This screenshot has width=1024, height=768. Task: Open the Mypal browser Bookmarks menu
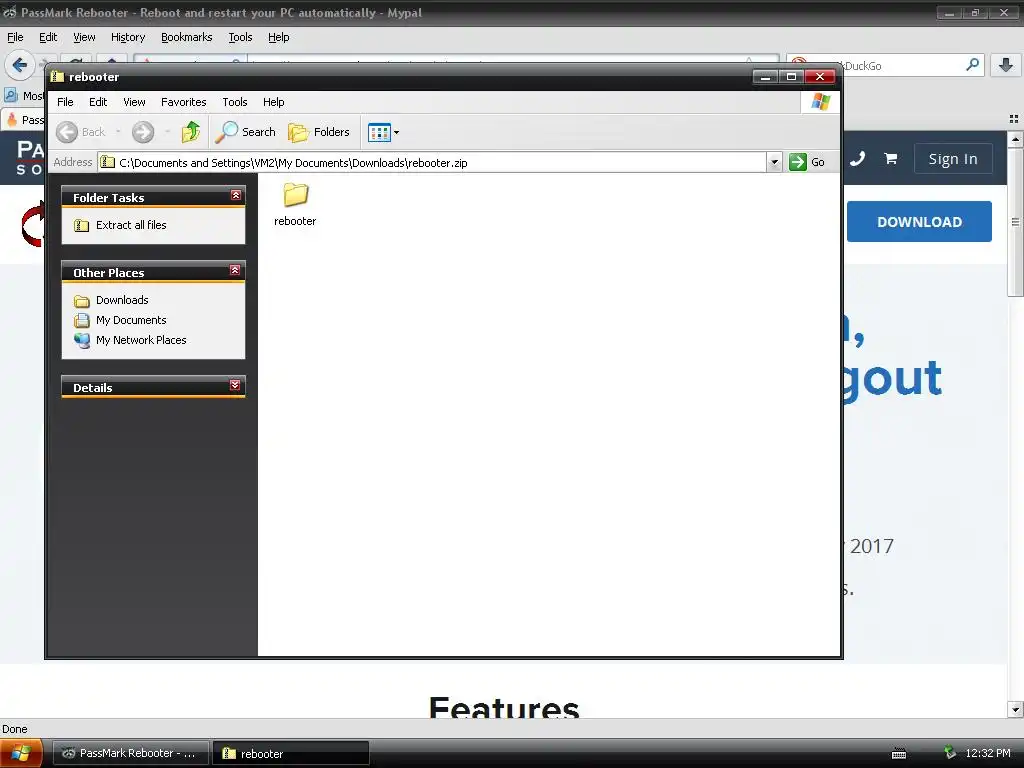[x=187, y=37]
